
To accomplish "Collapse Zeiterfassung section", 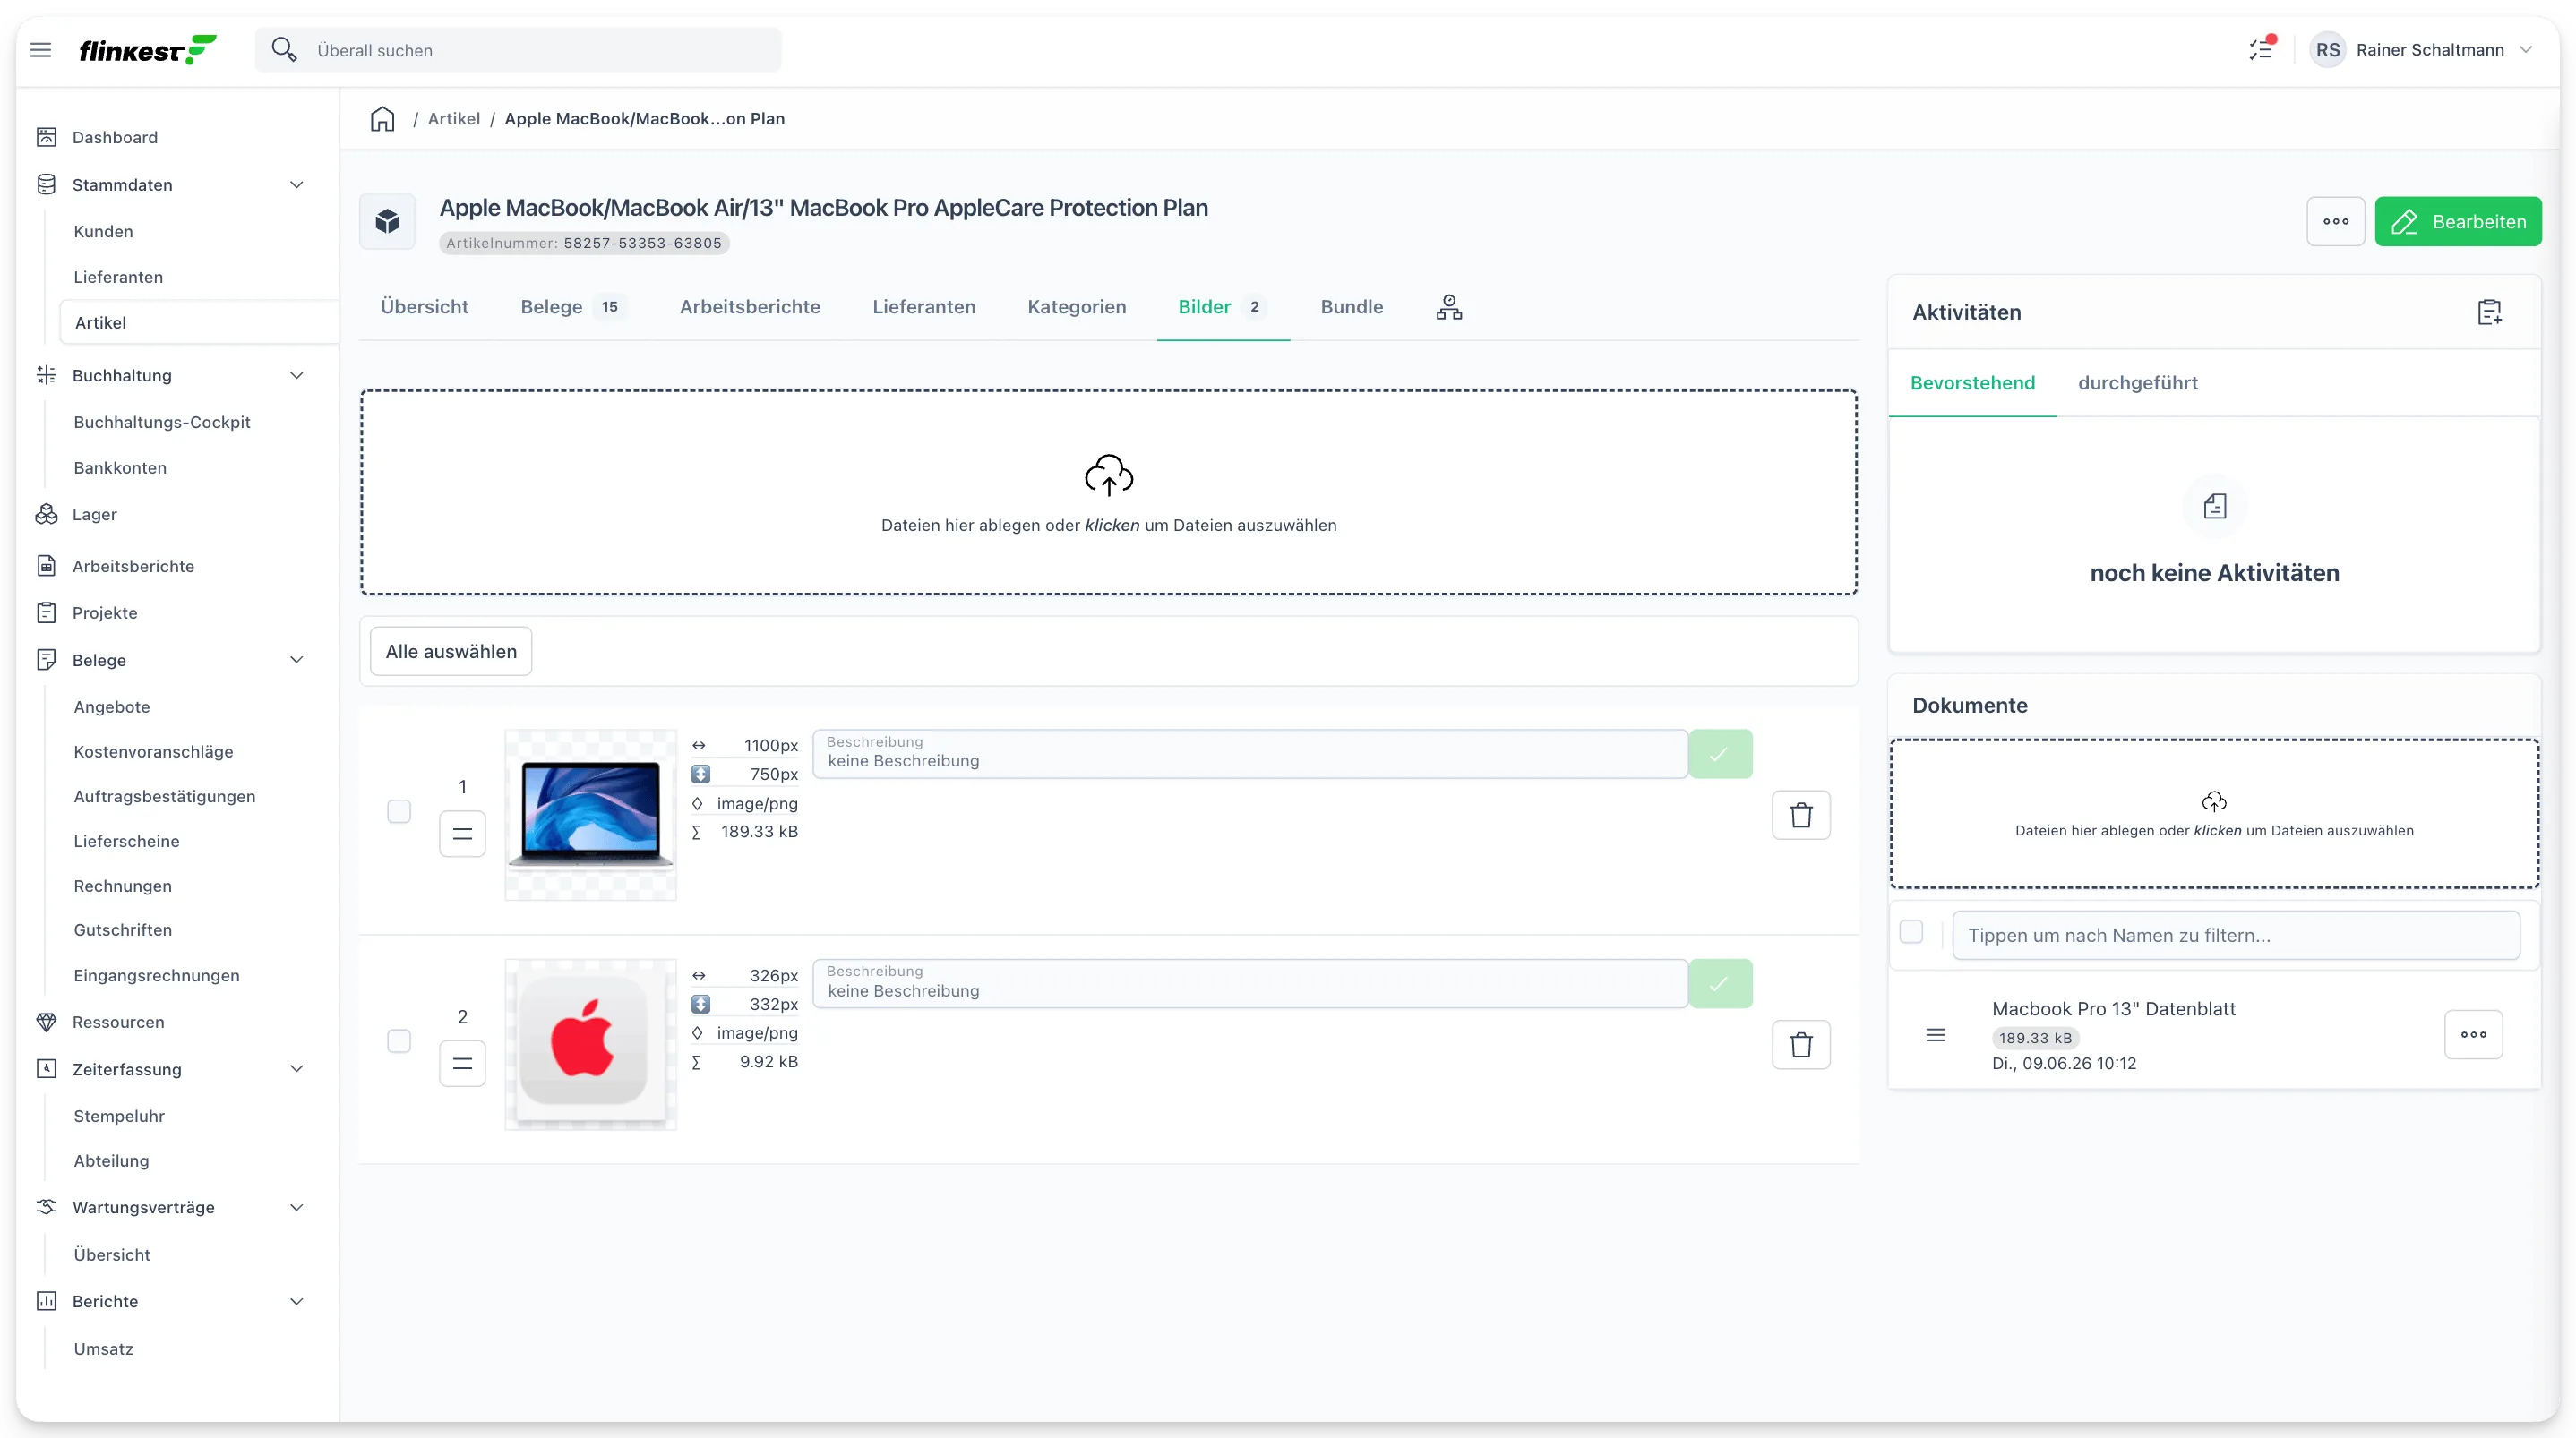I will [x=297, y=1069].
